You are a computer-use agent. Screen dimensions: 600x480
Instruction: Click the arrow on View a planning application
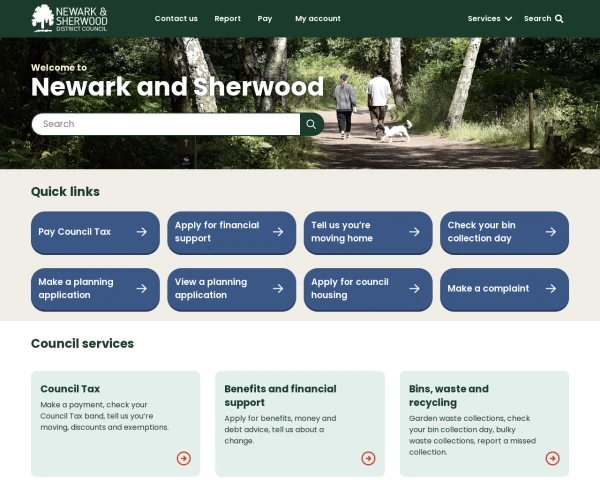278,288
